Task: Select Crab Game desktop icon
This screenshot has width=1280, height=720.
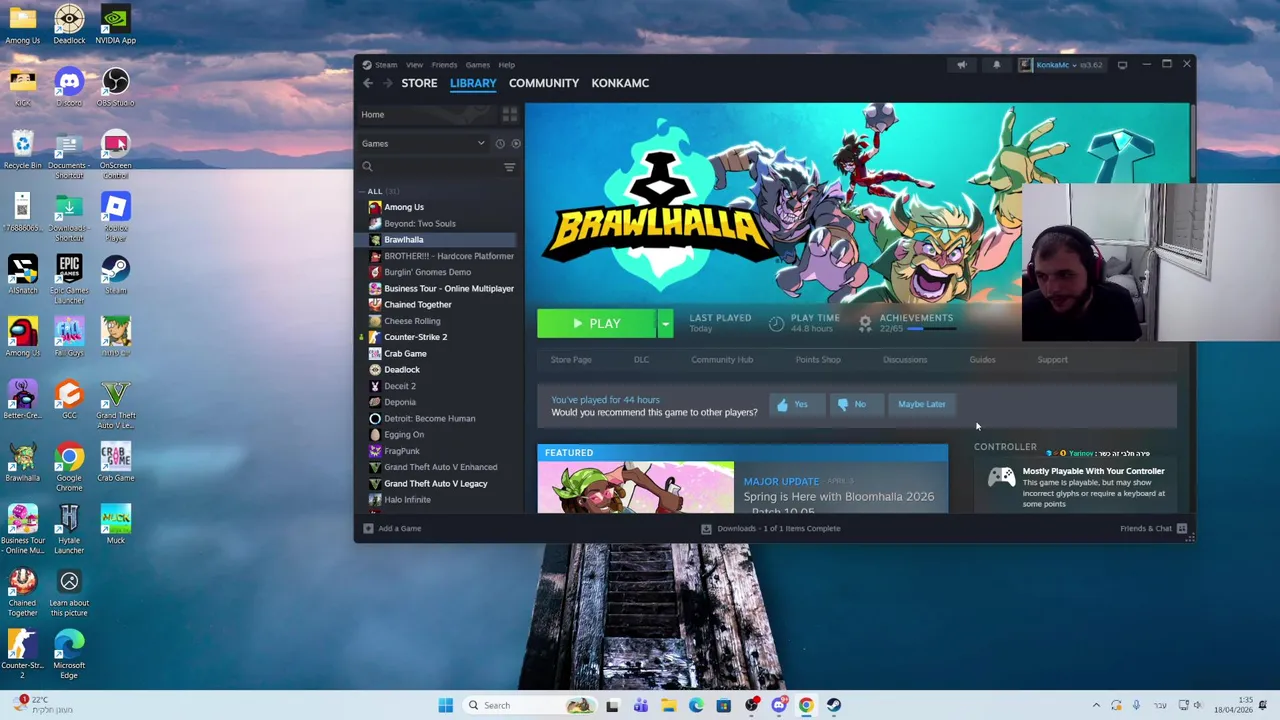Action: (x=115, y=462)
